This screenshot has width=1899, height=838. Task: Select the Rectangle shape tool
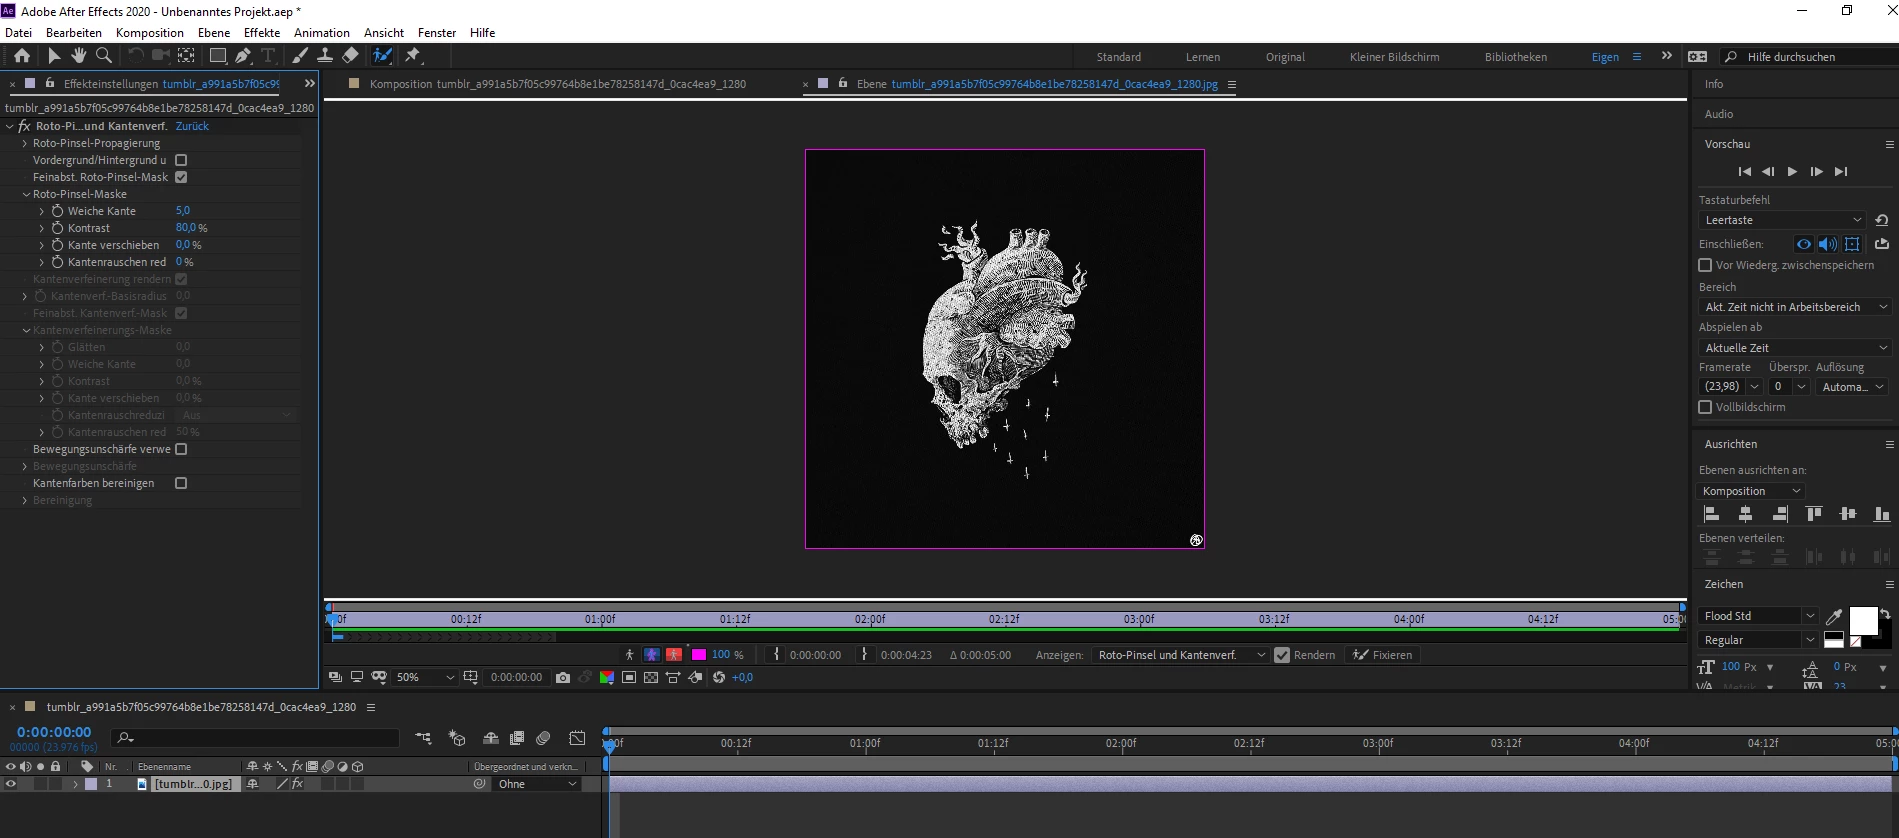(218, 56)
